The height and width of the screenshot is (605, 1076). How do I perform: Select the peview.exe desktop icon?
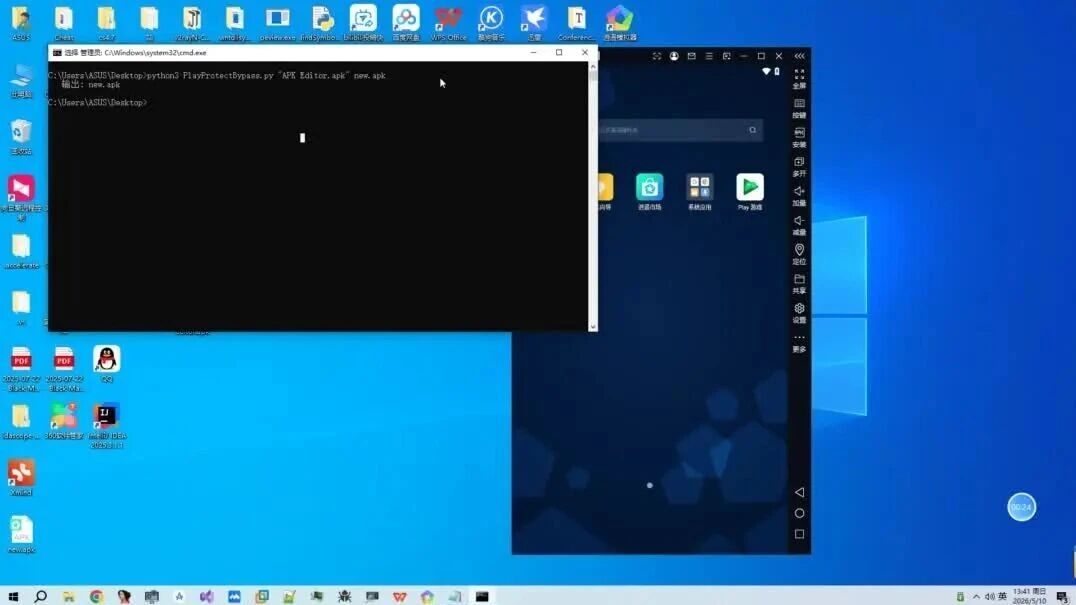[x=277, y=23]
